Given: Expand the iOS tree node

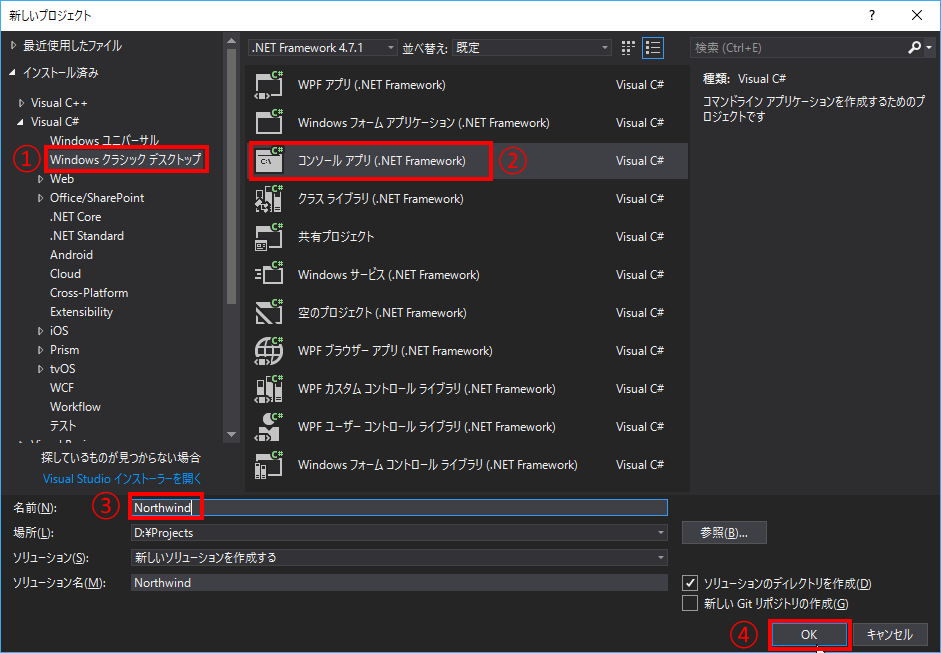Looking at the screenshot, I should (41, 331).
